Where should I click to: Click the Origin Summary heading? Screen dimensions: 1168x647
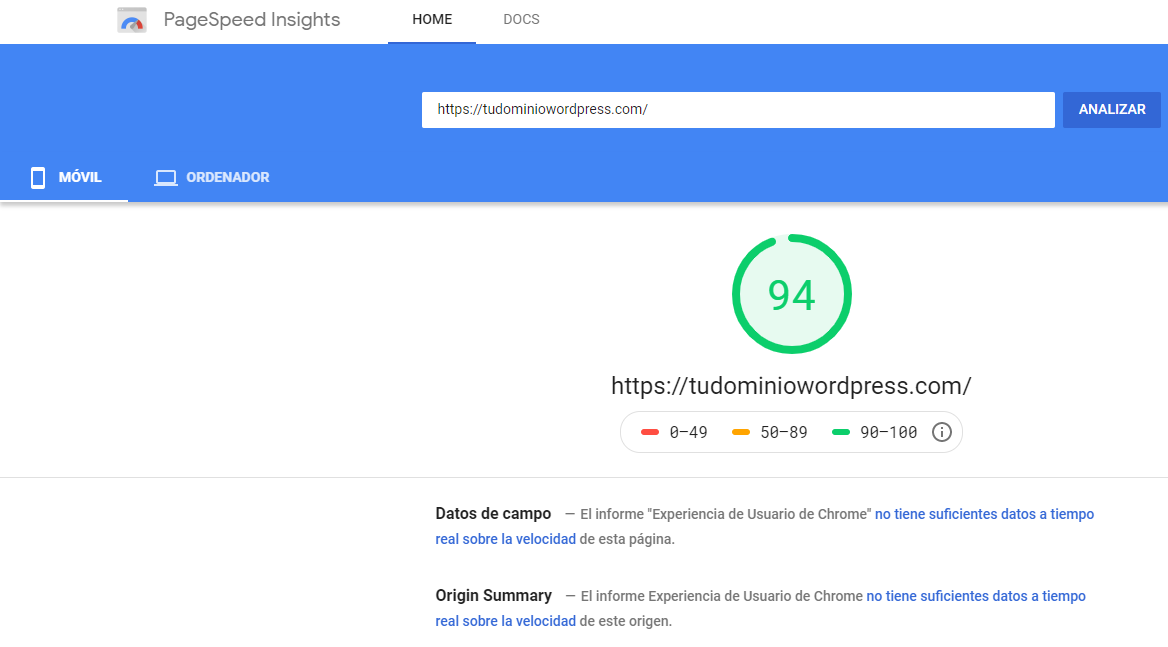[x=494, y=596]
